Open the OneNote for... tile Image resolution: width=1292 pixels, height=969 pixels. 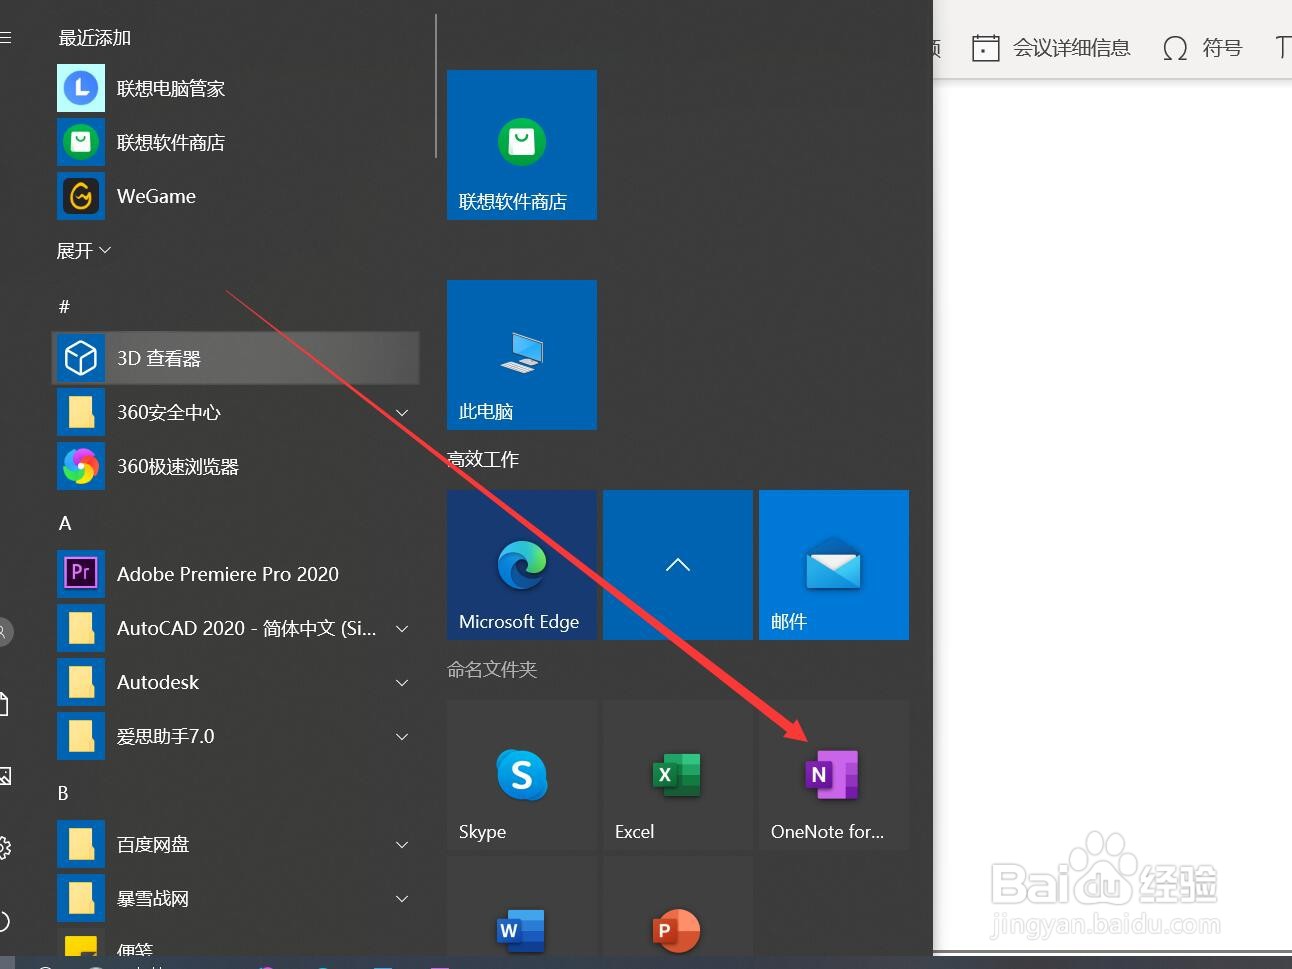[x=834, y=775]
